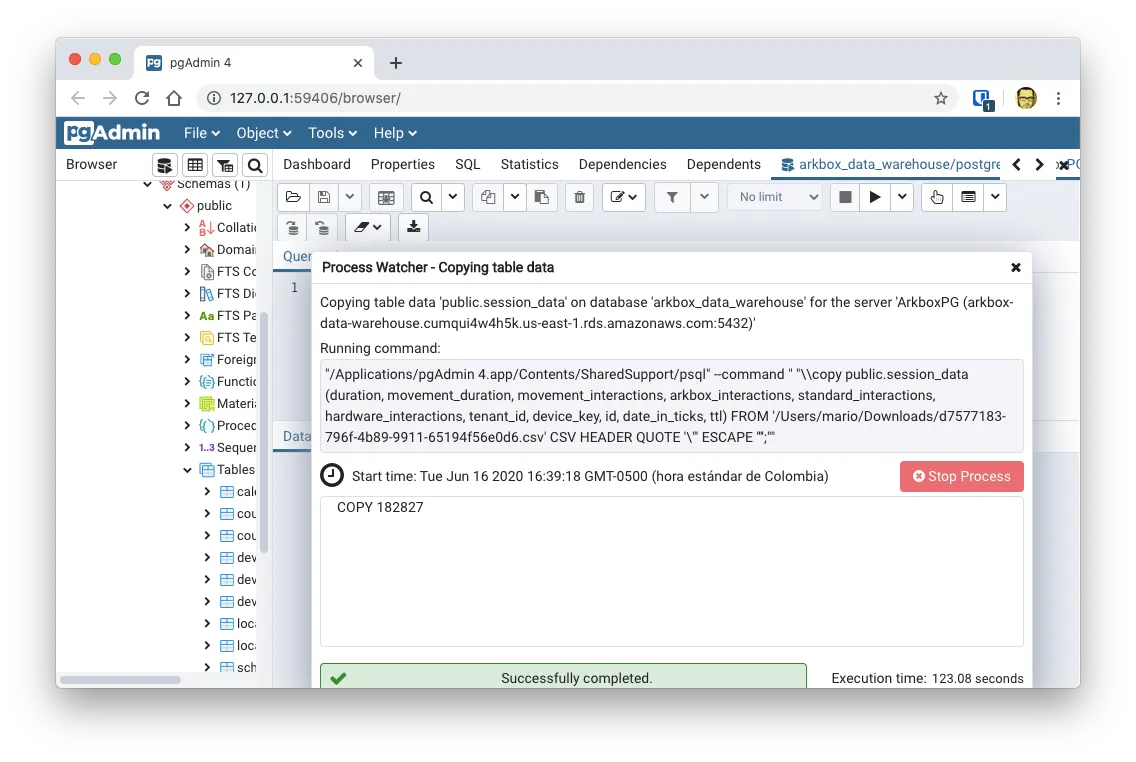The image size is (1136, 762).
Task: Click Browser panel filtered rows icon
Action: pos(225,165)
